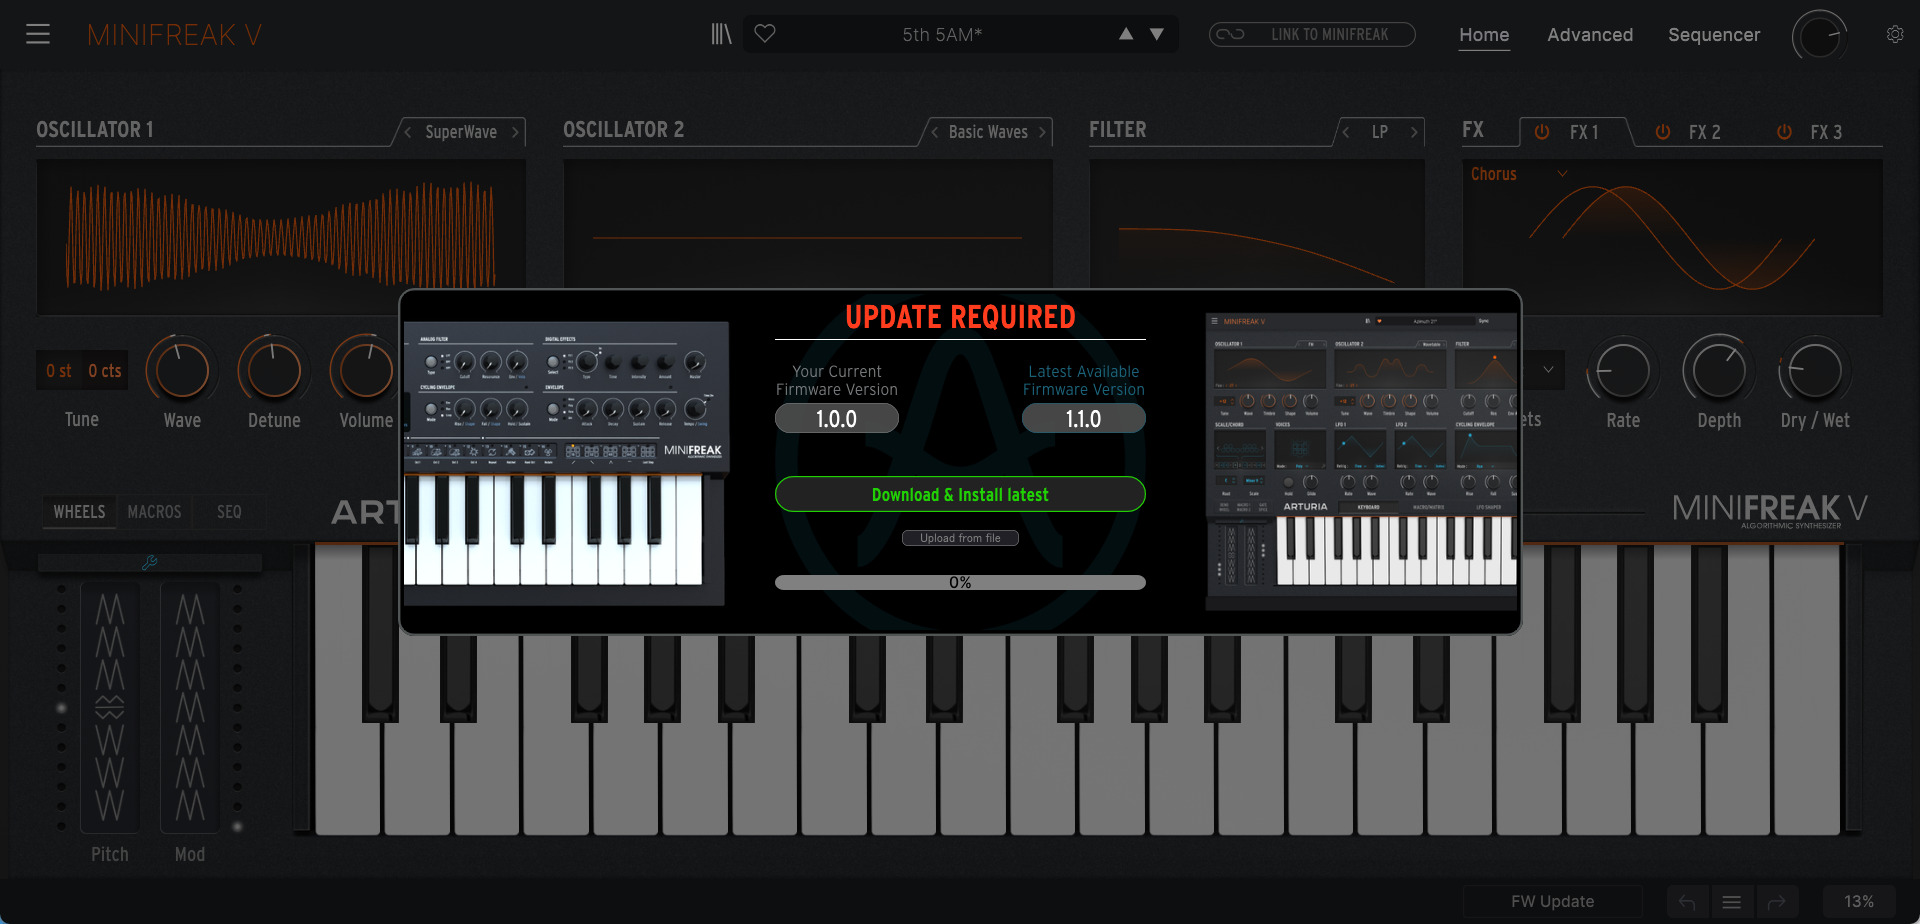Screen dimensions: 1920x924
Task: Select the WHEELS tab
Action: point(79,512)
